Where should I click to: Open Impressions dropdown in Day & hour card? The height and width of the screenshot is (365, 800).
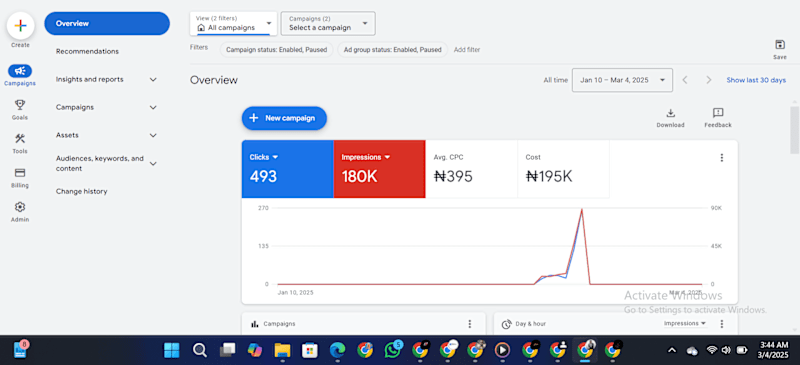tap(685, 324)
